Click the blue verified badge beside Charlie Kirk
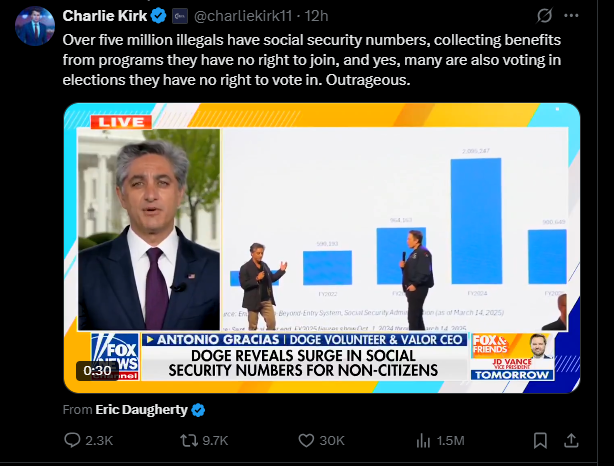This screenshot has width=614, height=466. (158, 16)
